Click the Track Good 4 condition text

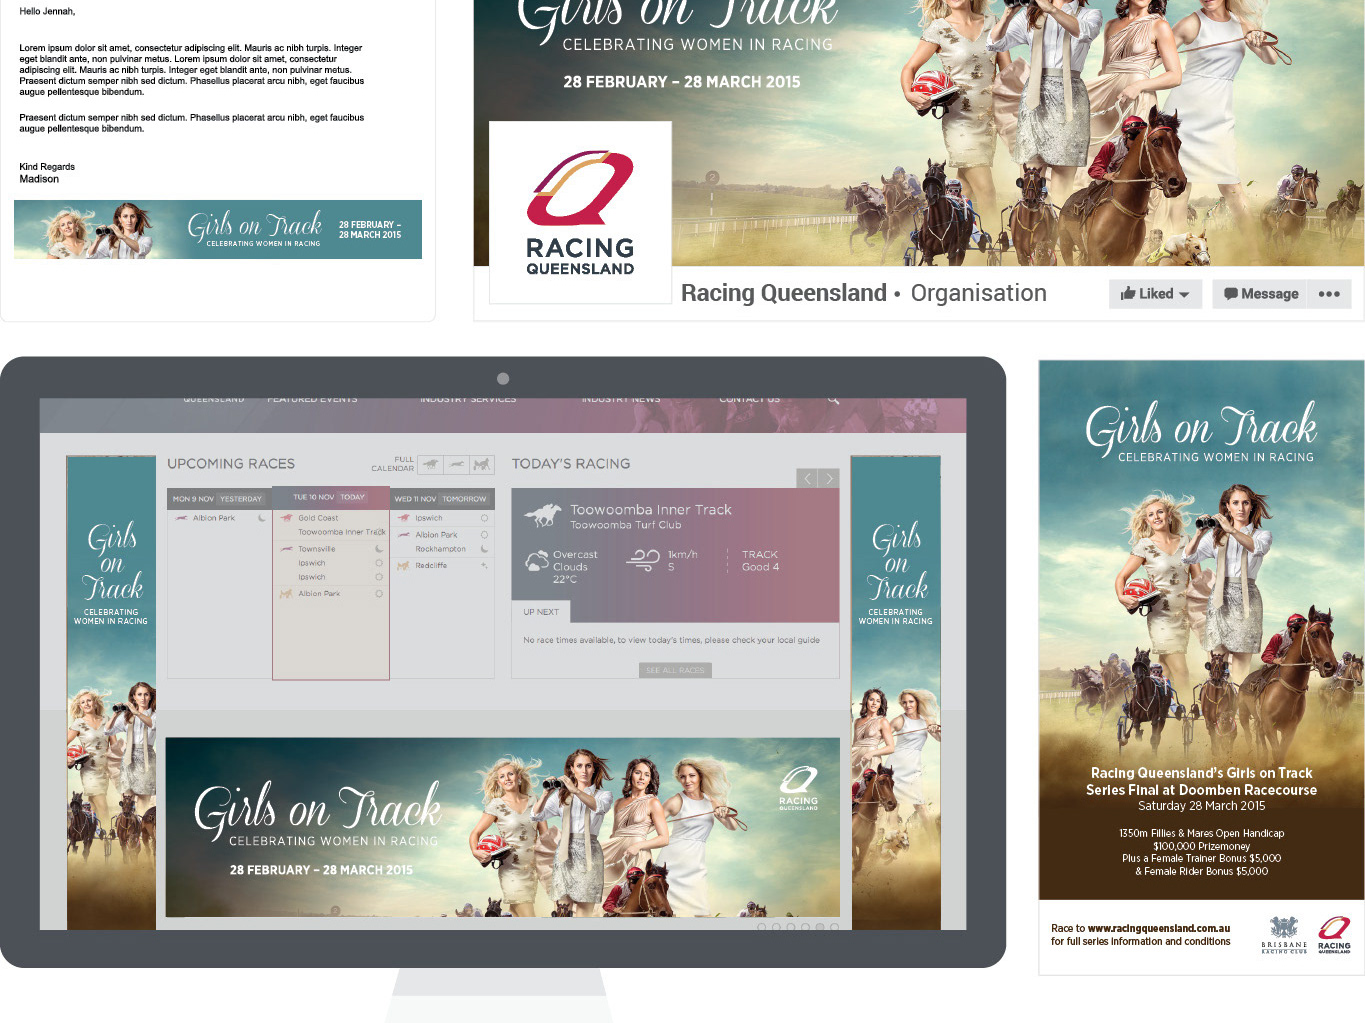tap(760, 561)
